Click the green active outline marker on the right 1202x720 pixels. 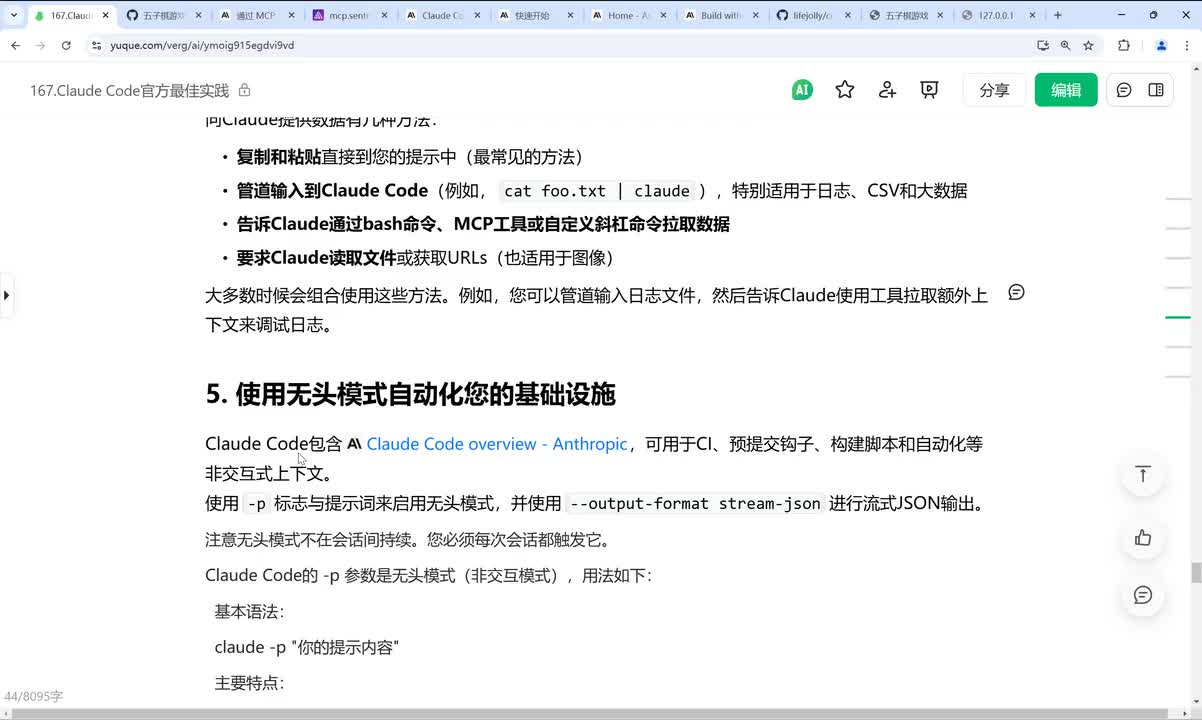point(1178,318)
